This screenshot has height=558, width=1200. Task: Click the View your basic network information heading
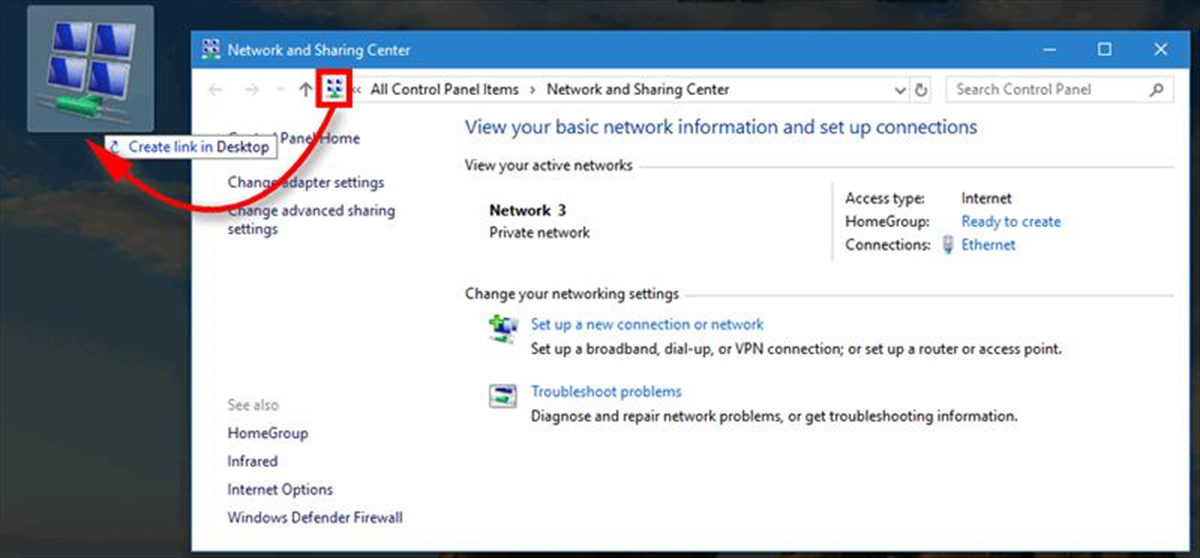[721, 128]
